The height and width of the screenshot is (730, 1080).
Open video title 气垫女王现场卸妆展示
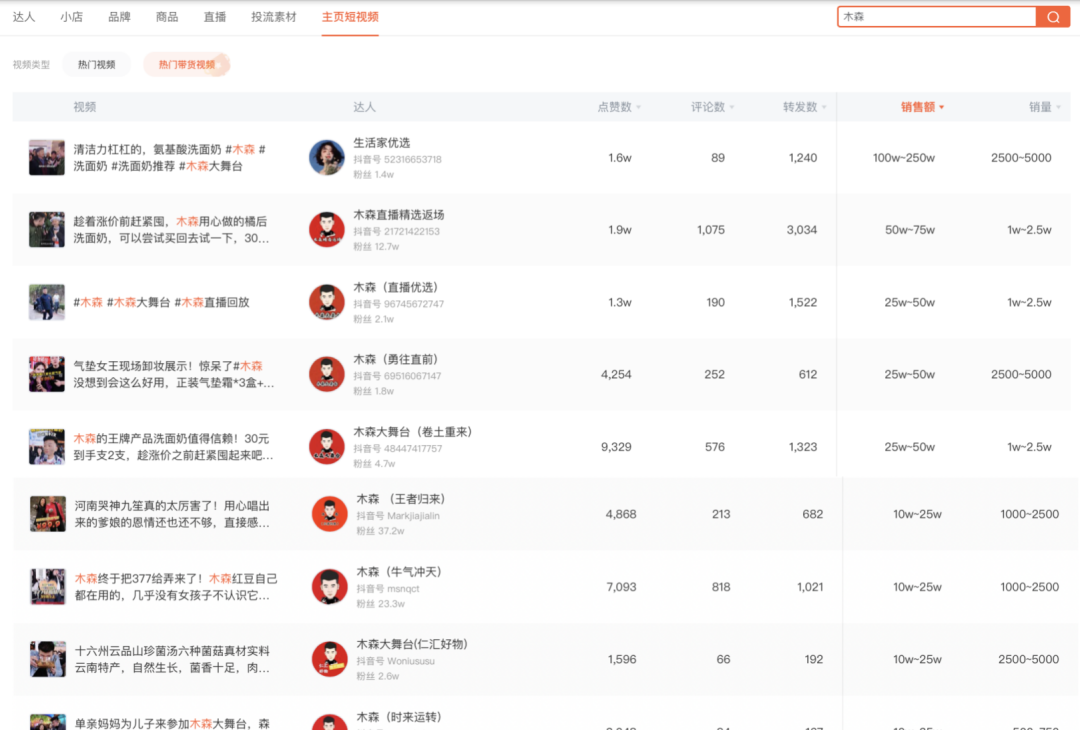(174, 374)
